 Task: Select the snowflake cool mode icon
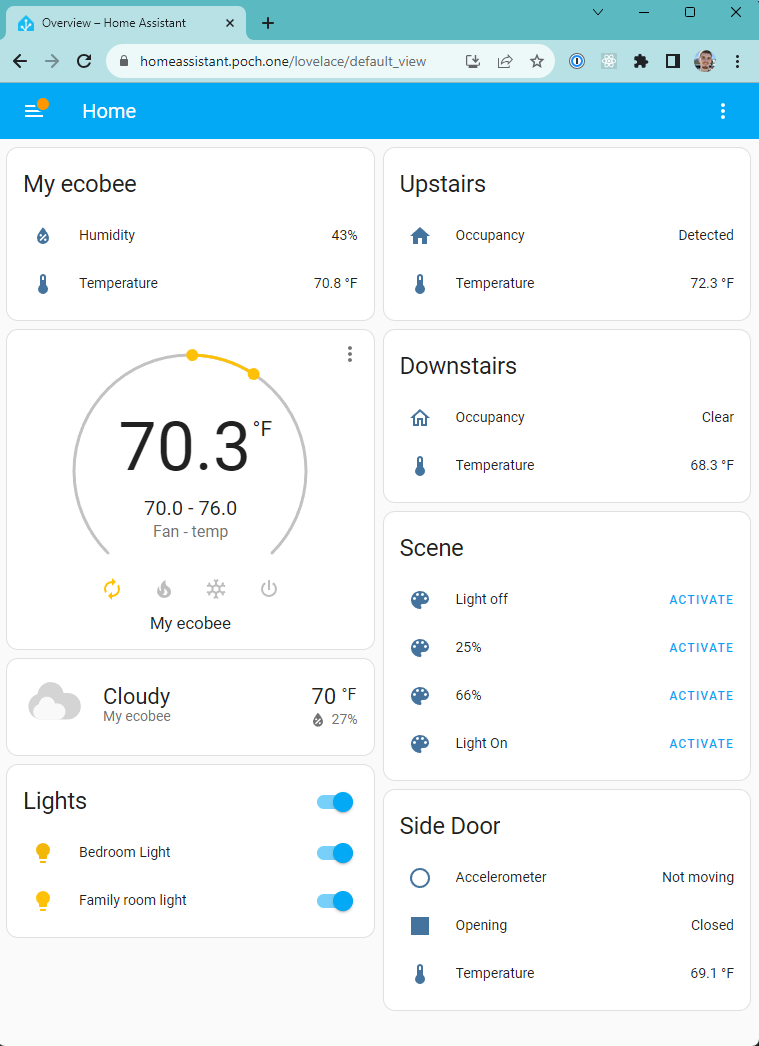(x=216, y=589)
